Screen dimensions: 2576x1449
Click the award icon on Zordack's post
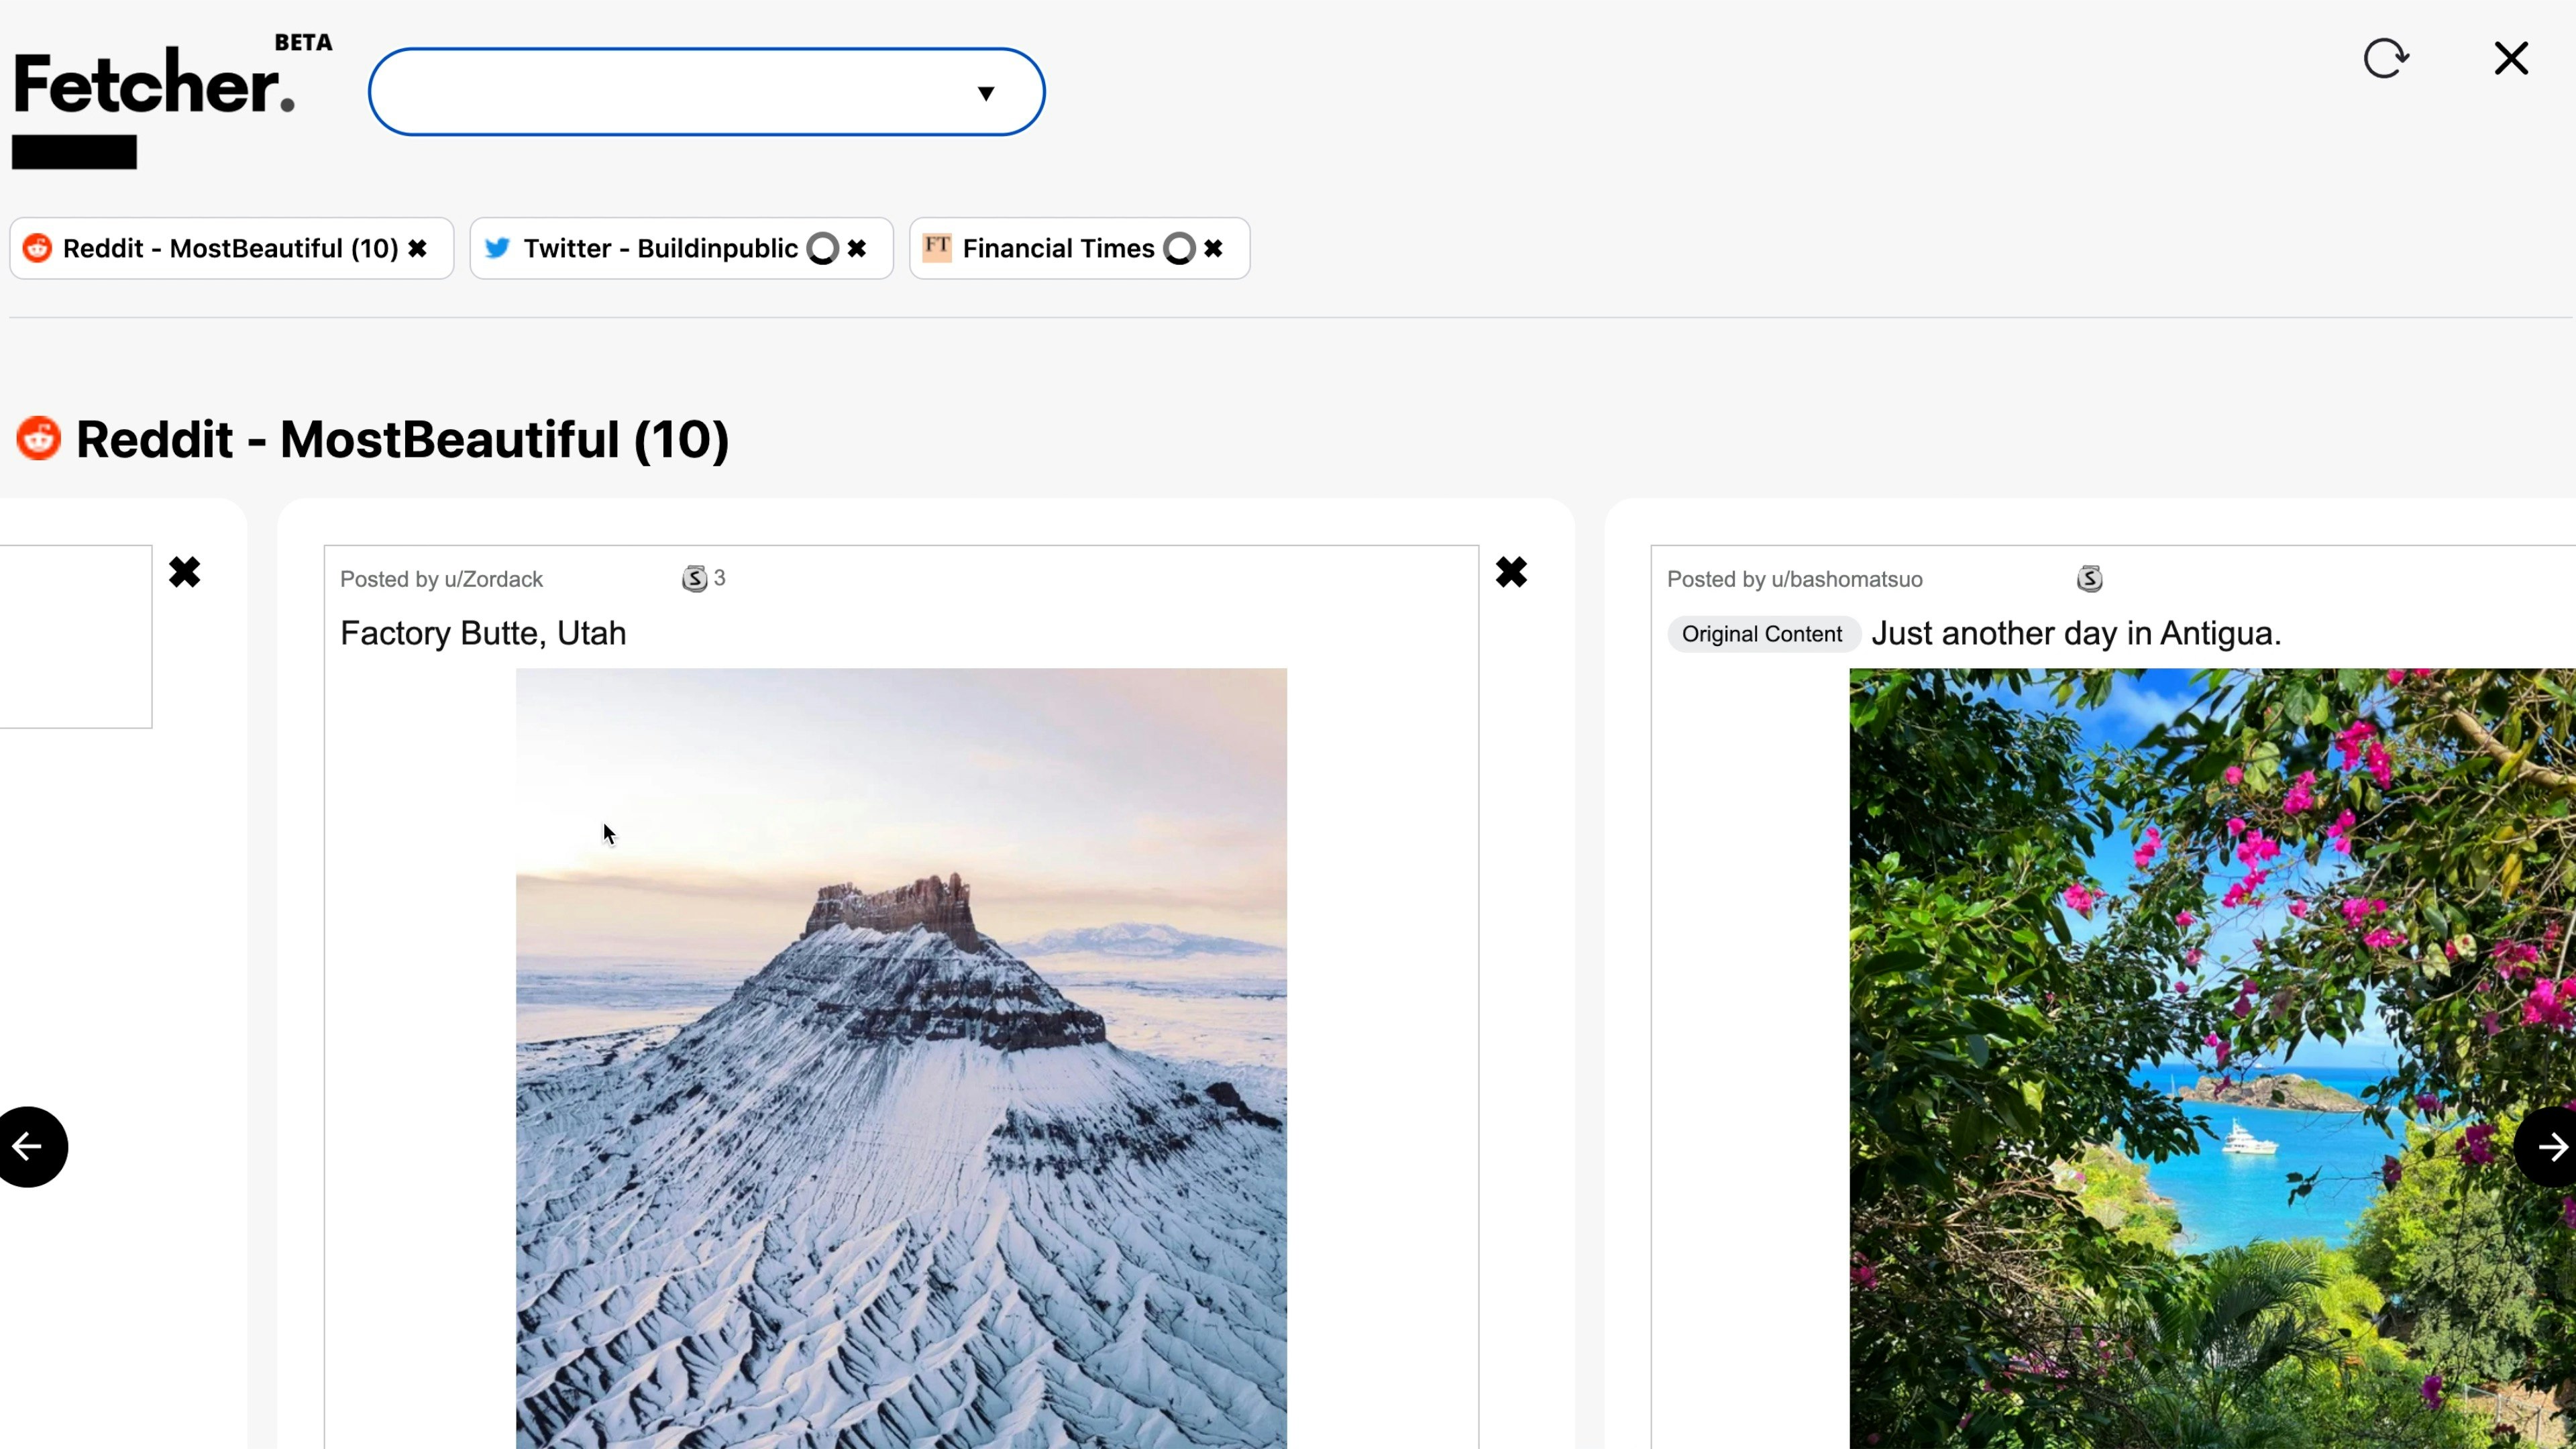[x=694, y=578]
